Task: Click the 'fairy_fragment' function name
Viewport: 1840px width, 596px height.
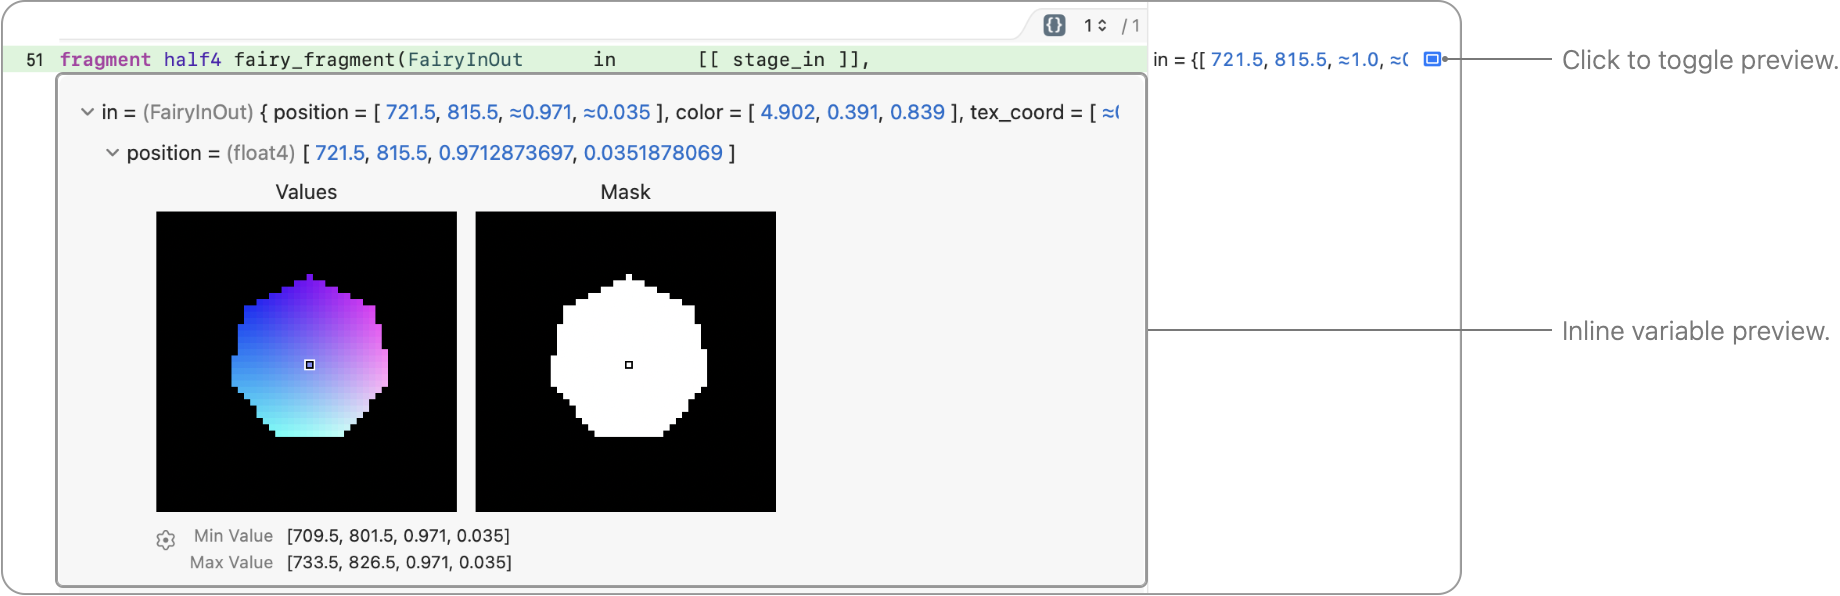Action: pos(315,60)
